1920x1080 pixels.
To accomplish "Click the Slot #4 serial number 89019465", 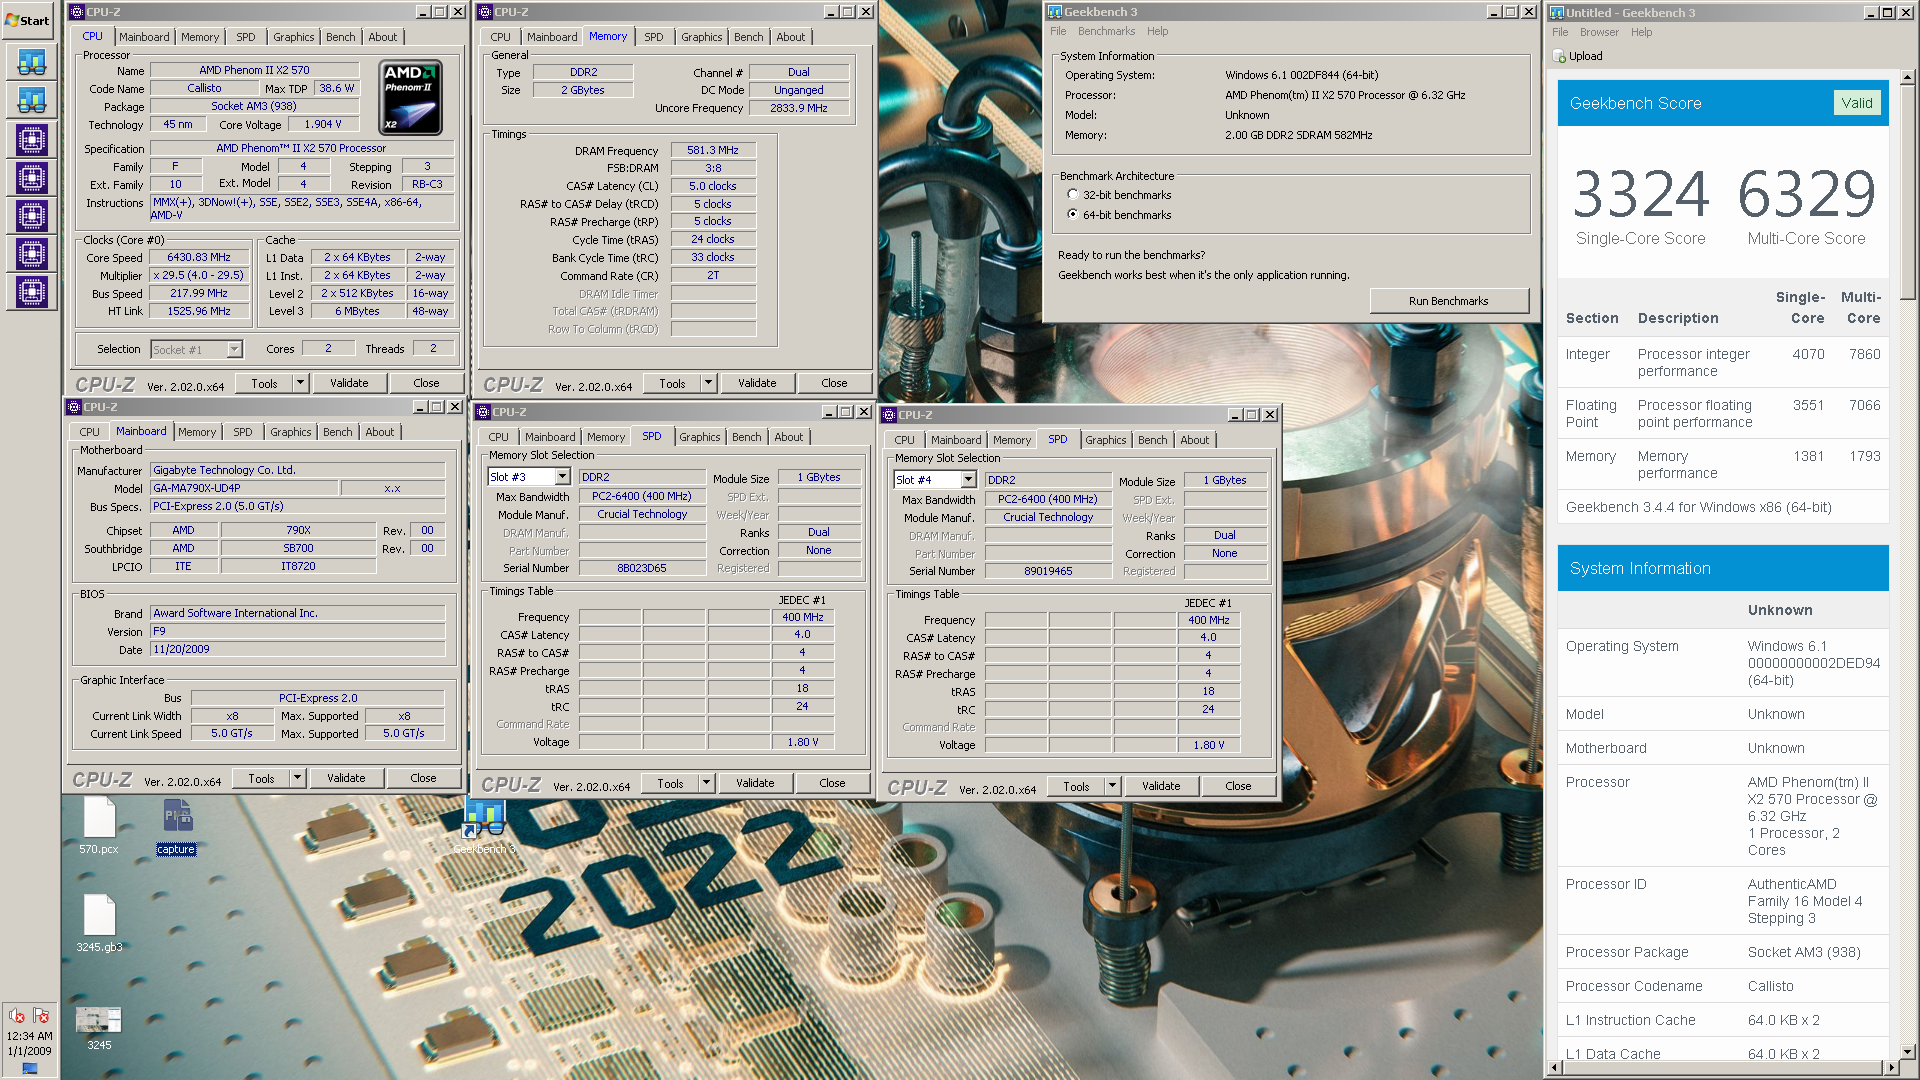I will (1048, 571).
